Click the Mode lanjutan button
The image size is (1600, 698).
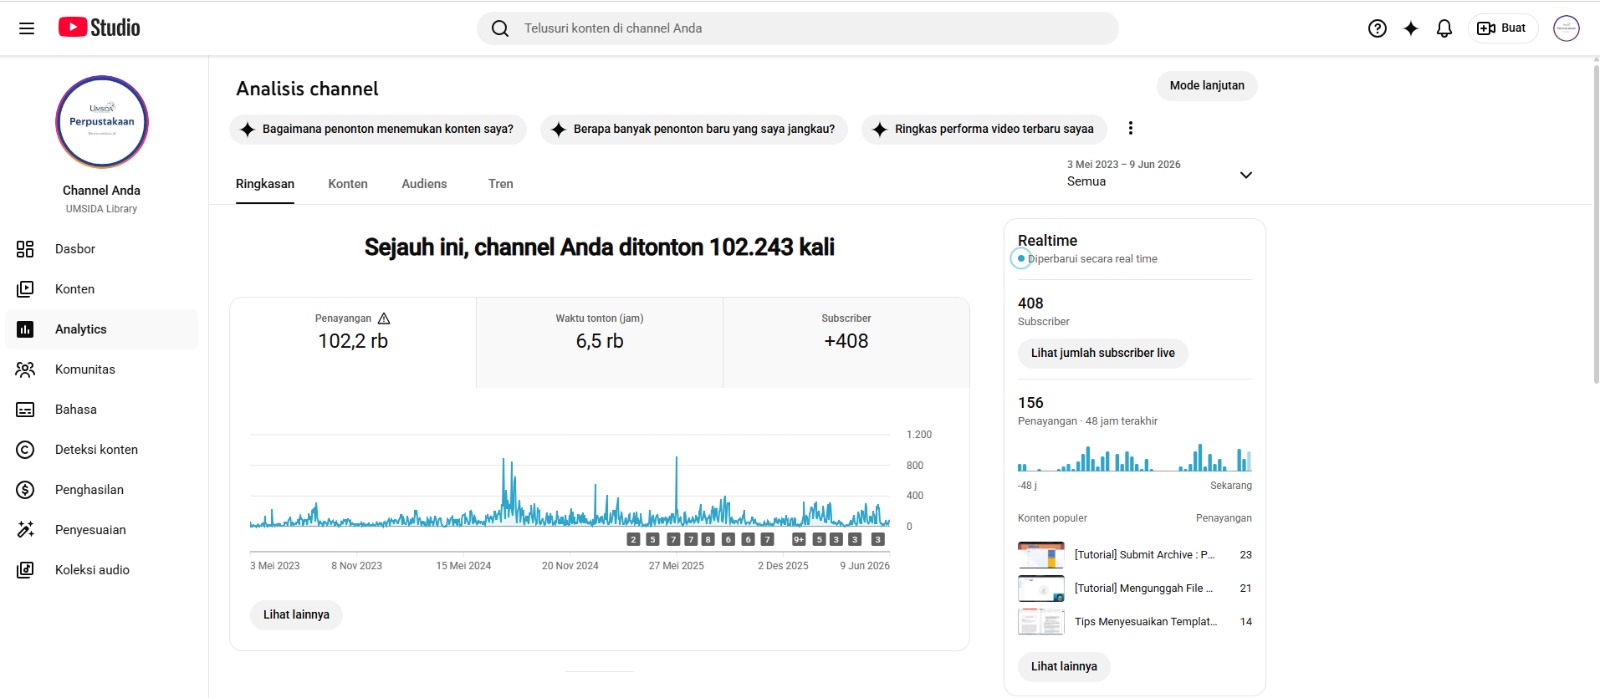pyautogui.click(x=1207, y=86)
